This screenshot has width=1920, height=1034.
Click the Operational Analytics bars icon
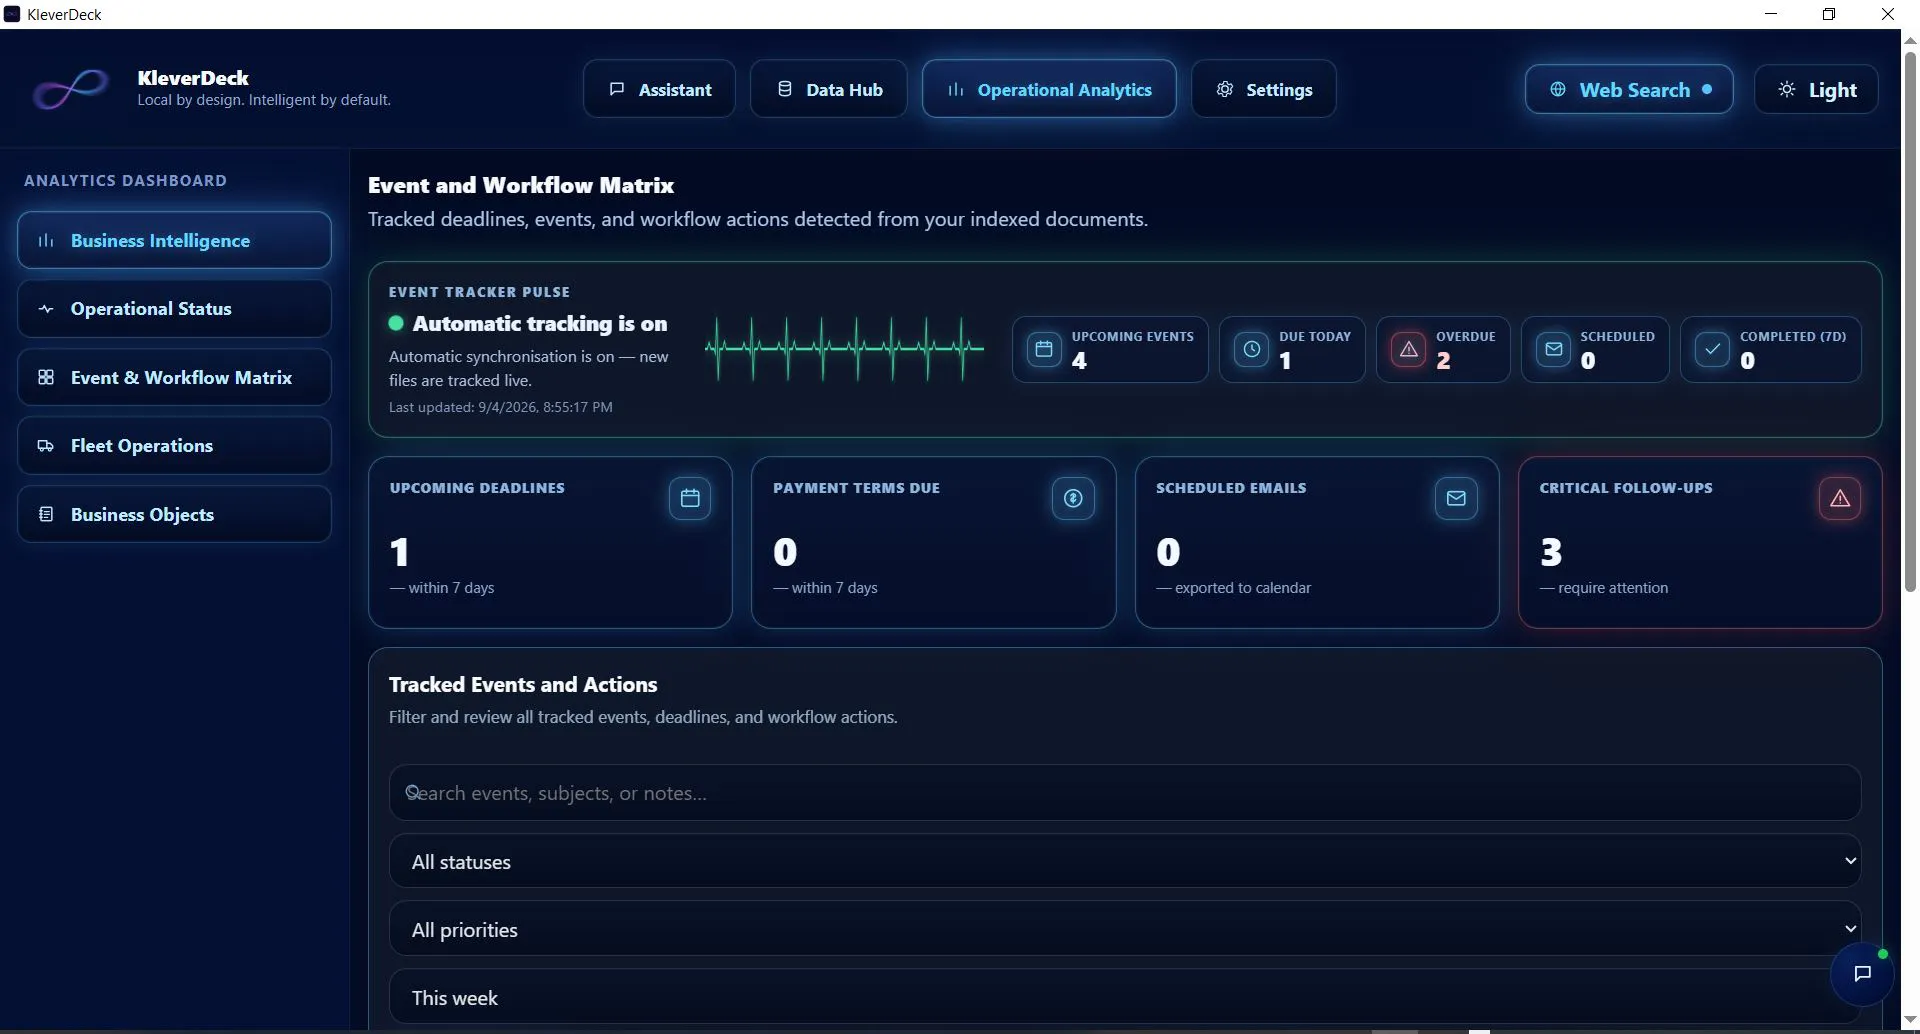point(956,89)
